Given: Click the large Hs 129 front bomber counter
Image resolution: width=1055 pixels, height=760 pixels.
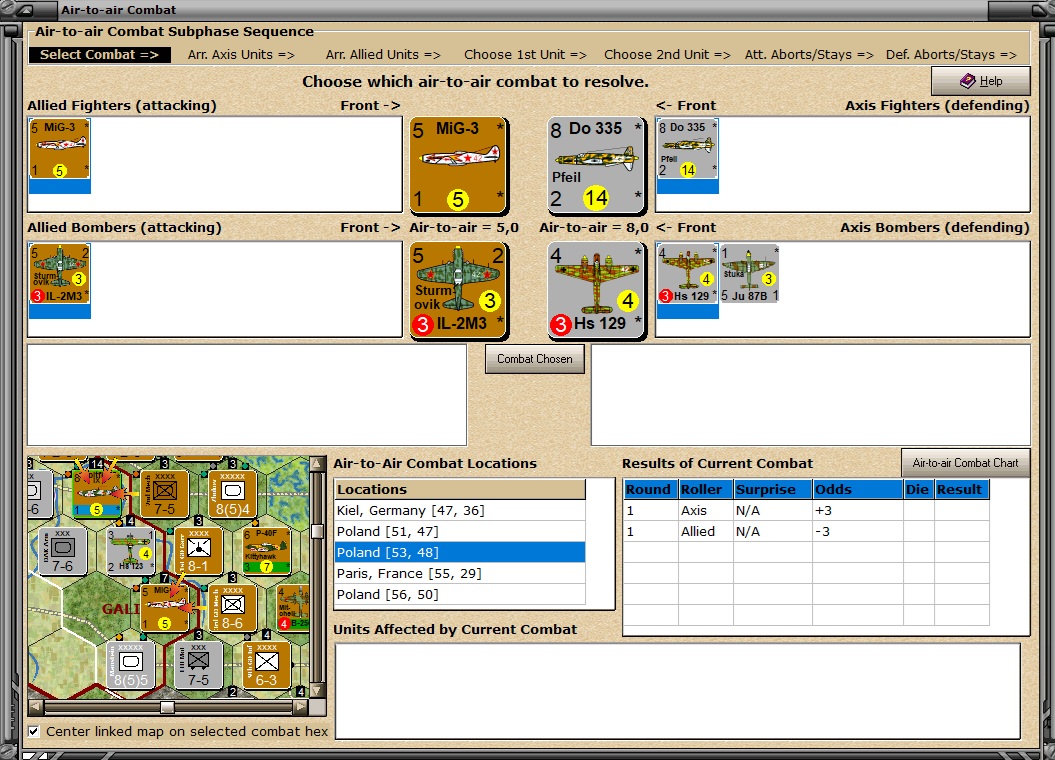Looking at the screenshot, I should point(596,291).
